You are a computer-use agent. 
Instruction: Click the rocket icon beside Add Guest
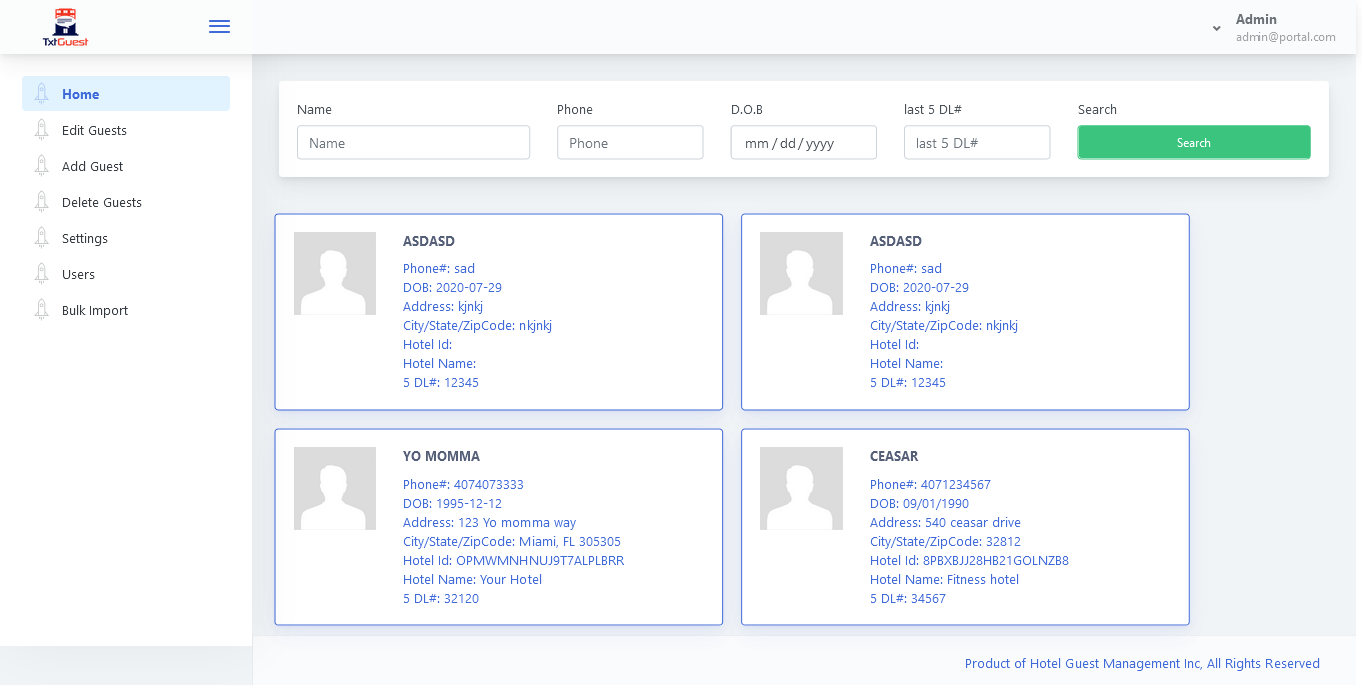pyautogui.click(x=41, y=166)
